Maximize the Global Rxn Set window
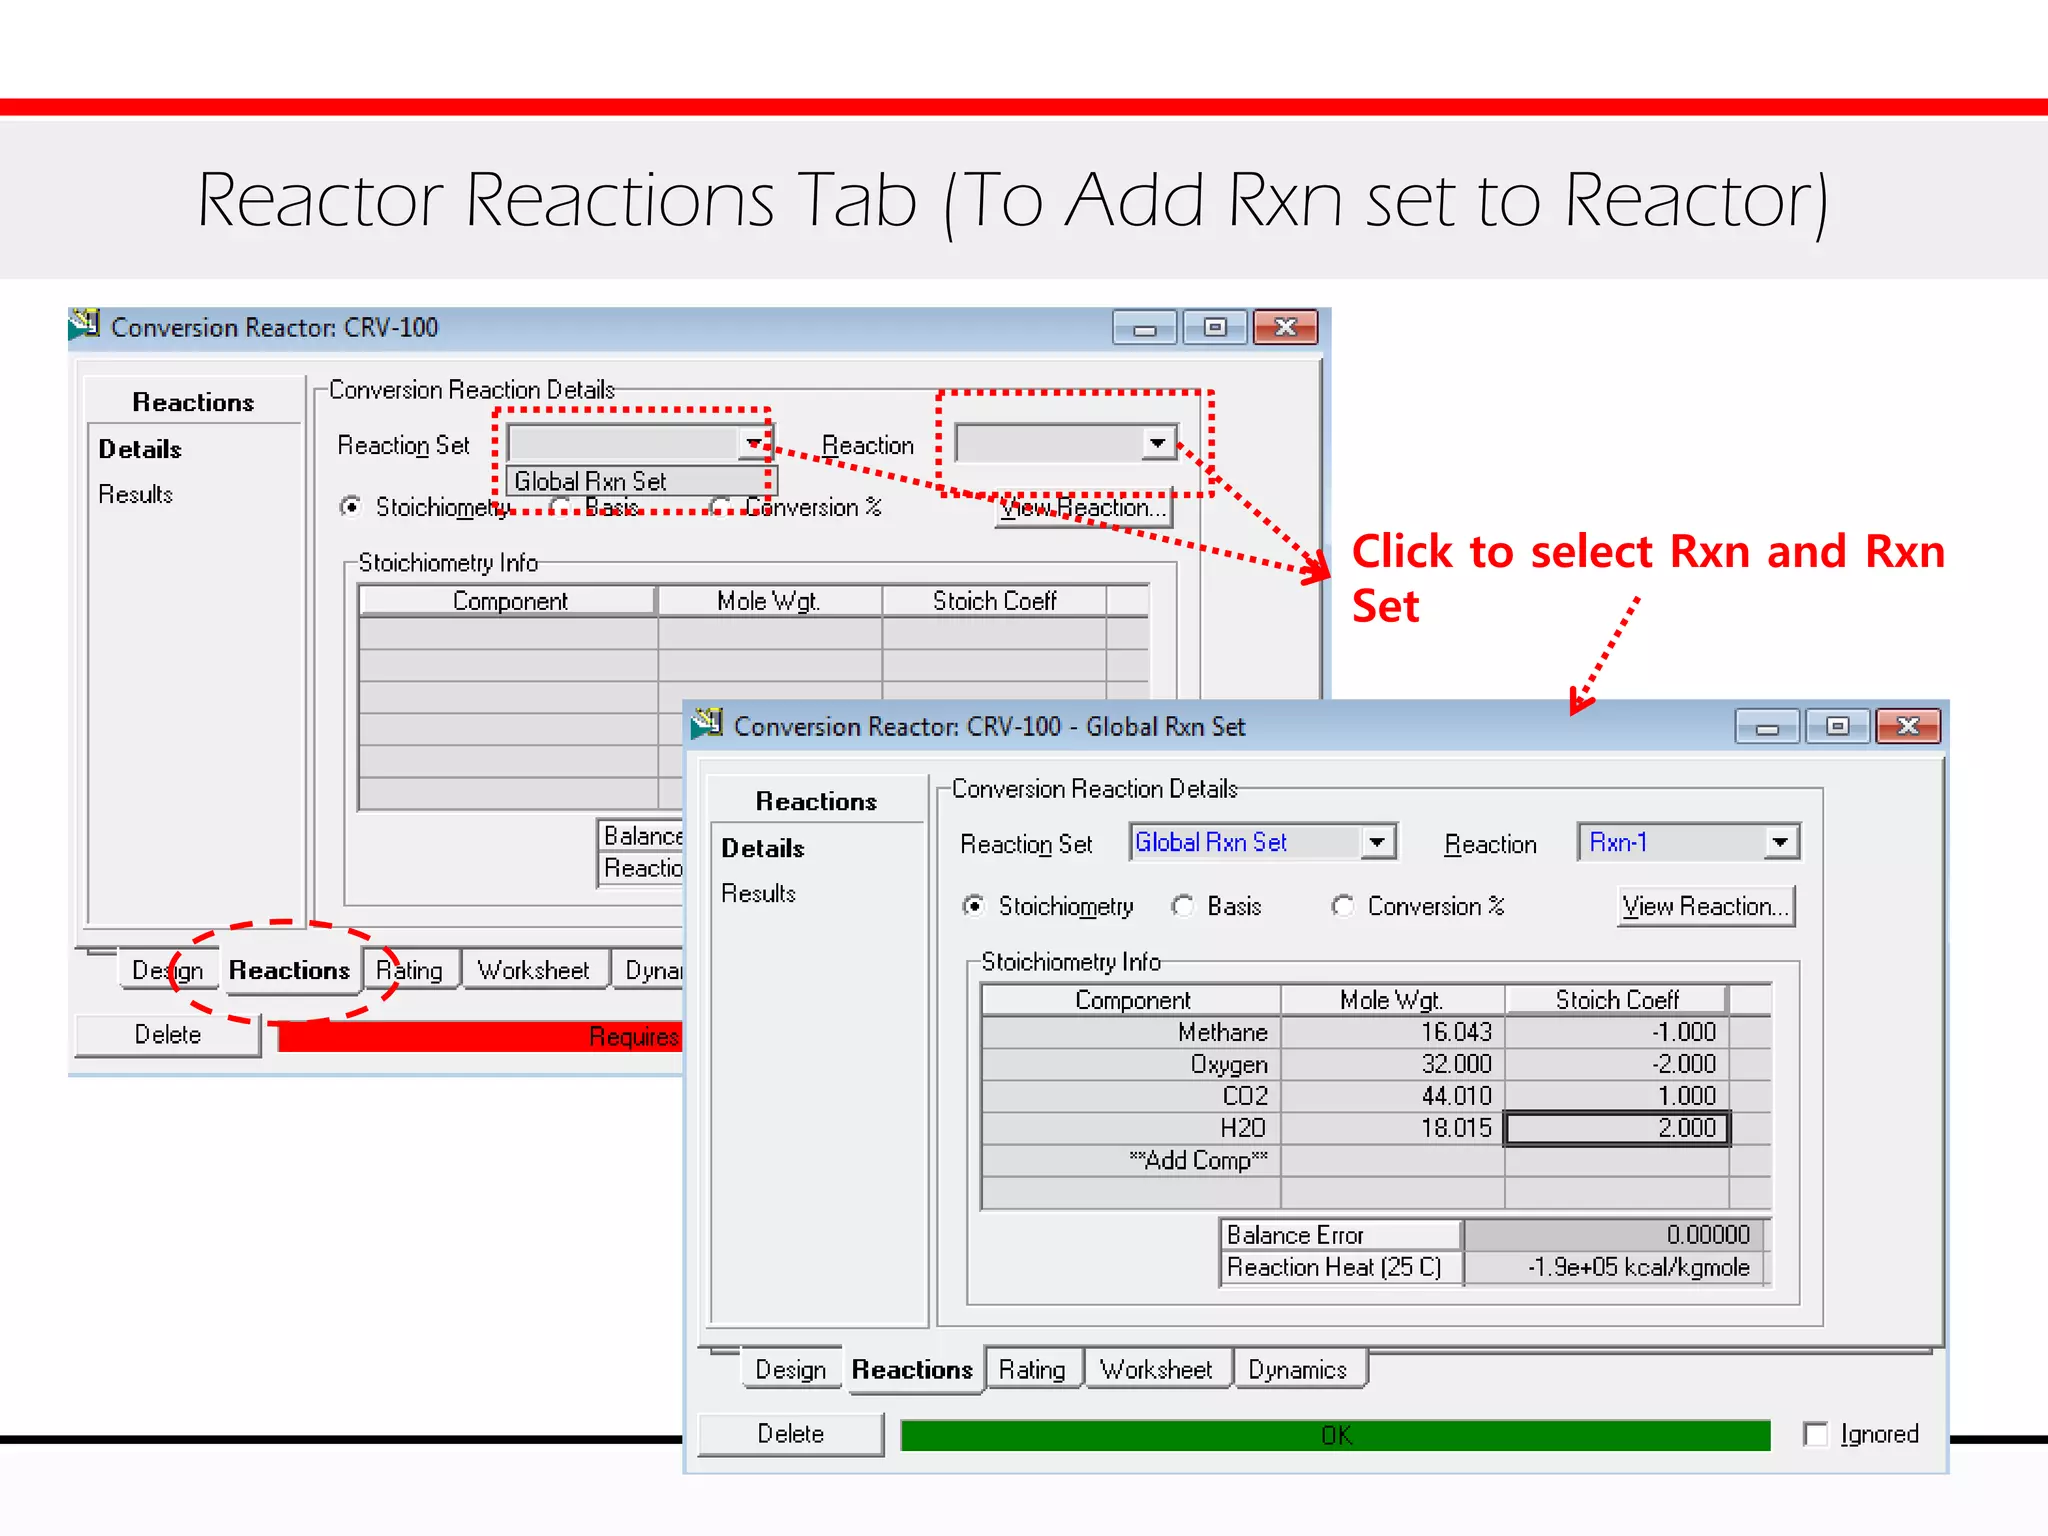Image resolution: width=2048 pixels, height=1536 pixels. (x=1837, y=727)
